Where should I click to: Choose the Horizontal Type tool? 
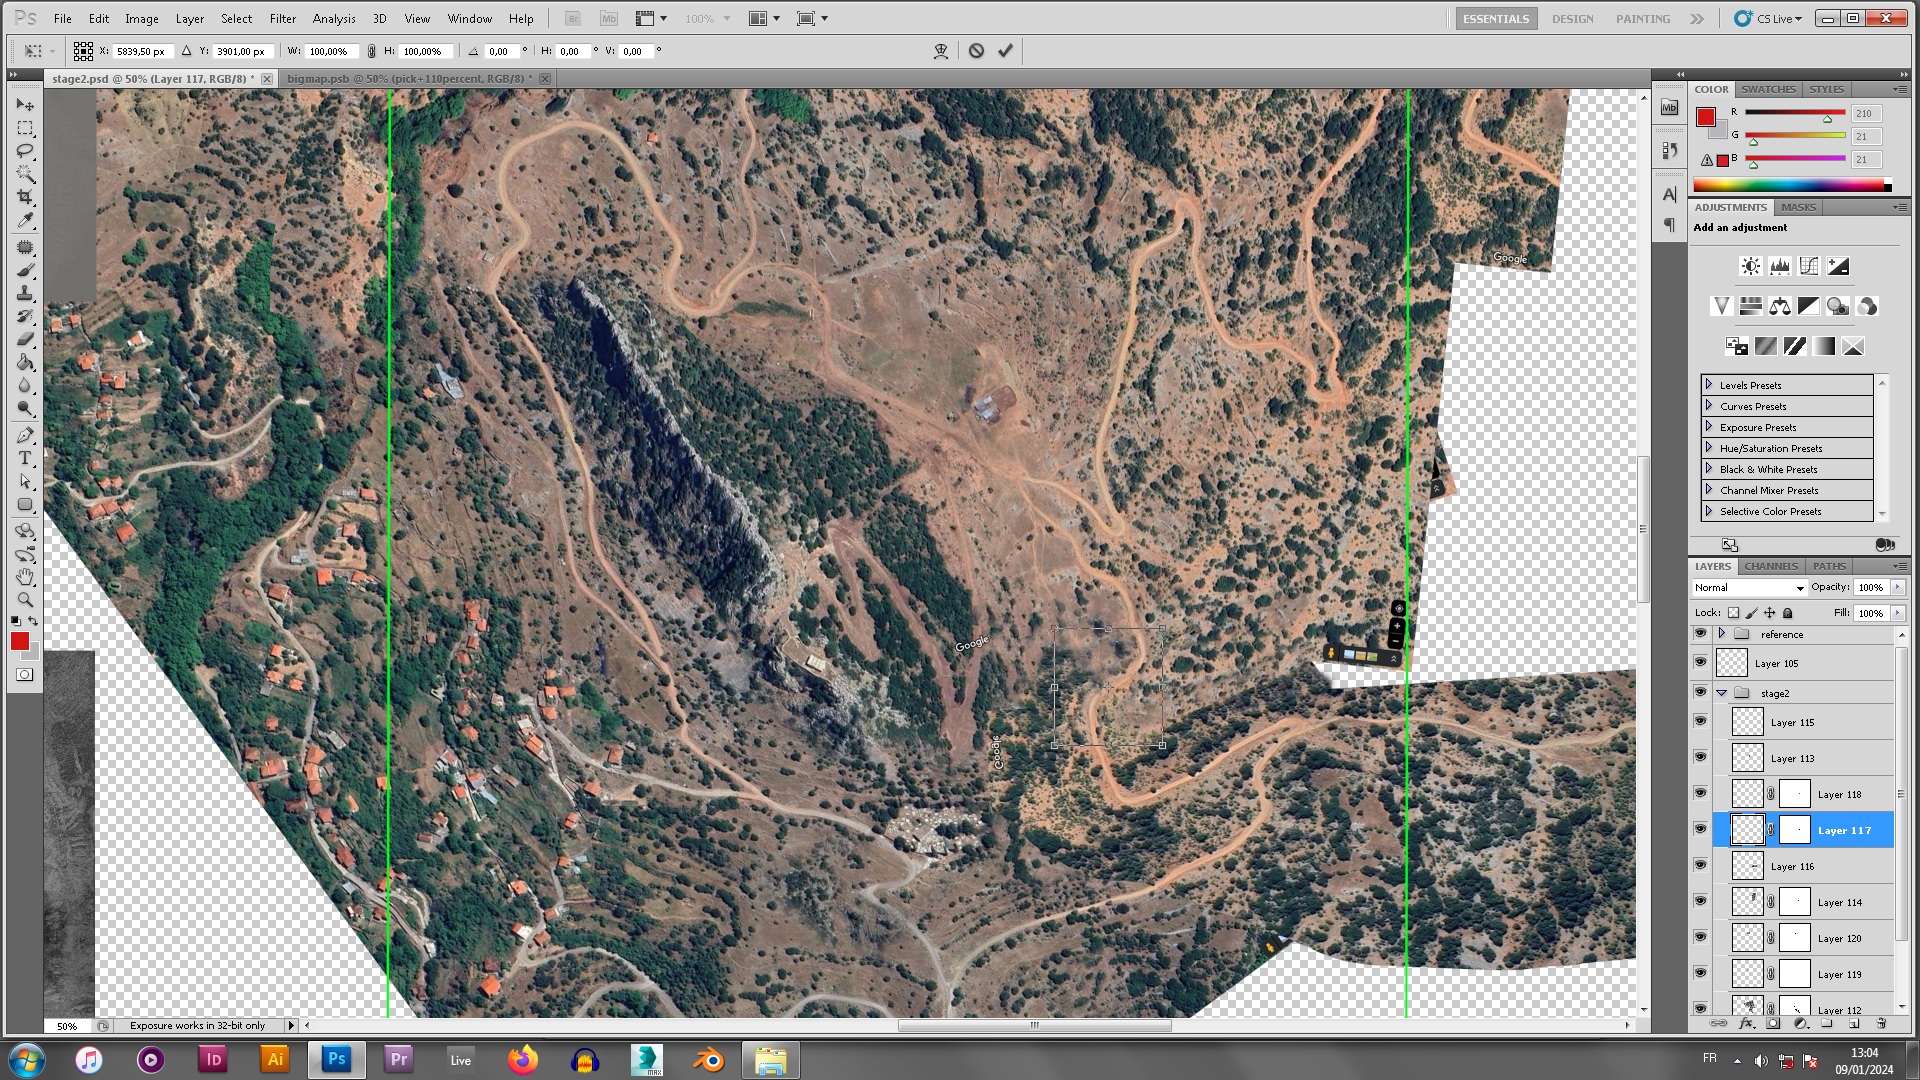pyautogui.click(x=25, y=458)
